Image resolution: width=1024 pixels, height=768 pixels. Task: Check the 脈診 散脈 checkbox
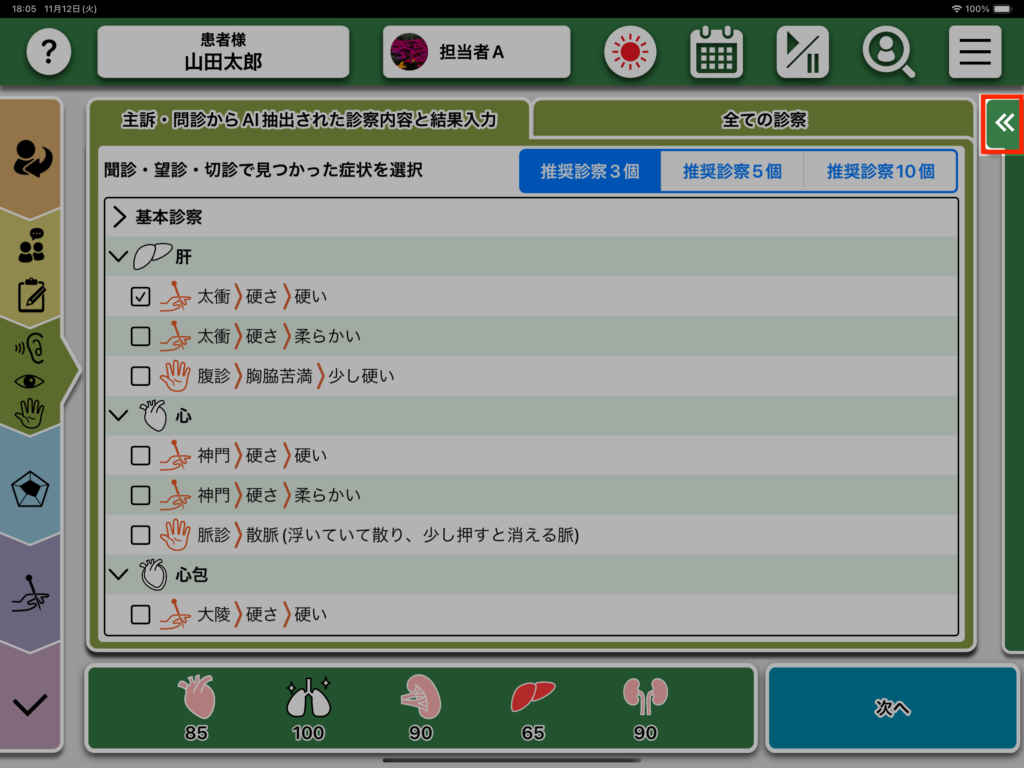click(x=141, y=535)
